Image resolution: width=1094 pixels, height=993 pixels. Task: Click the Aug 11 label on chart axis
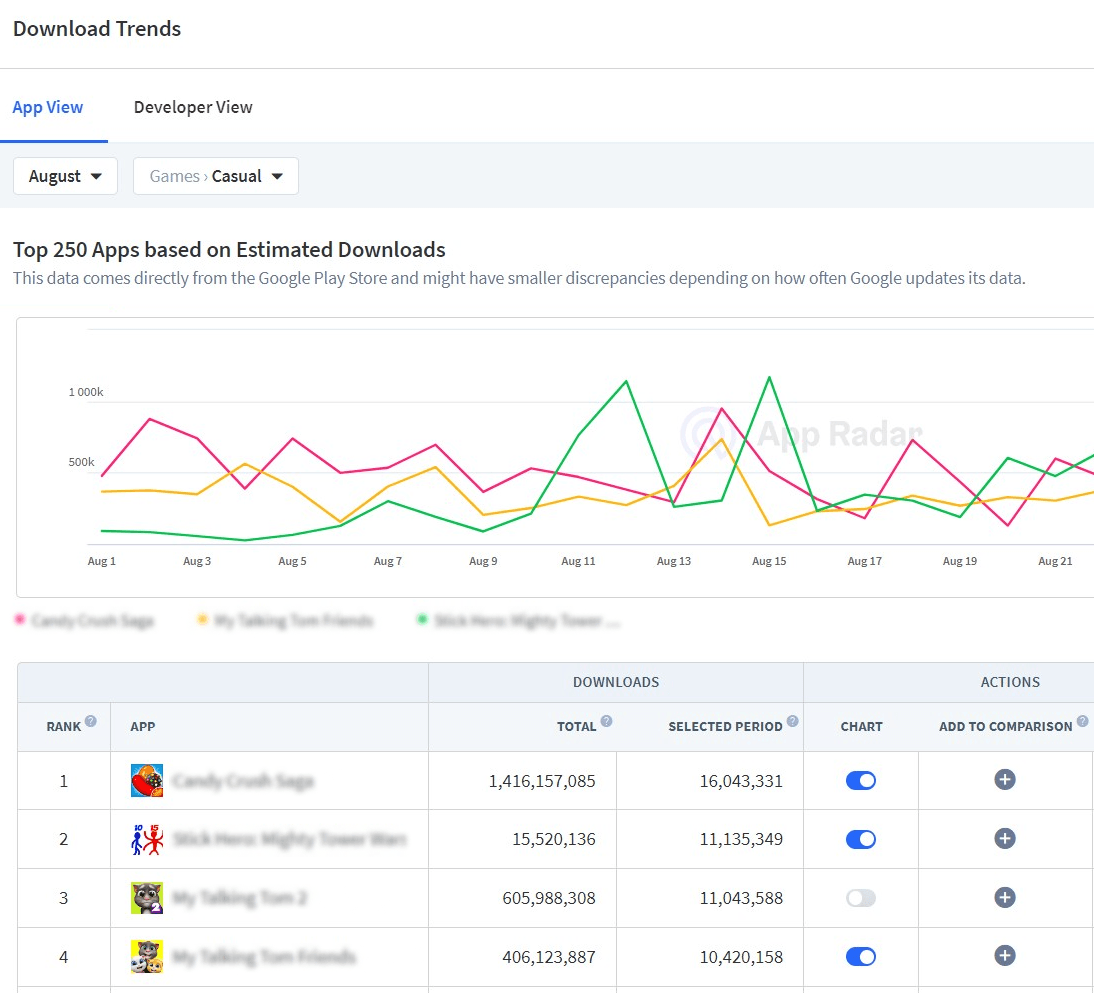(578, 561)
